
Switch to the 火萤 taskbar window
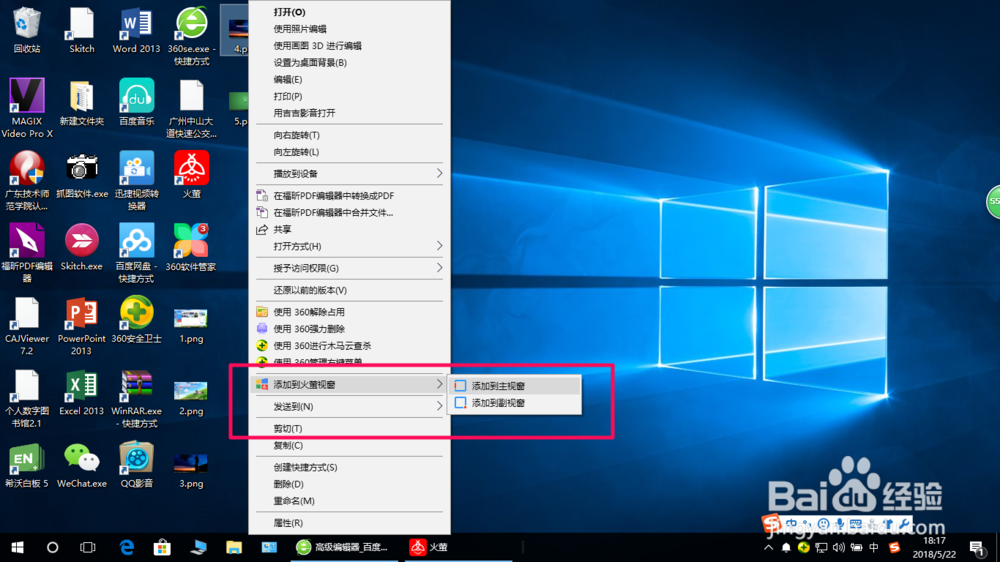click(457, 547)
